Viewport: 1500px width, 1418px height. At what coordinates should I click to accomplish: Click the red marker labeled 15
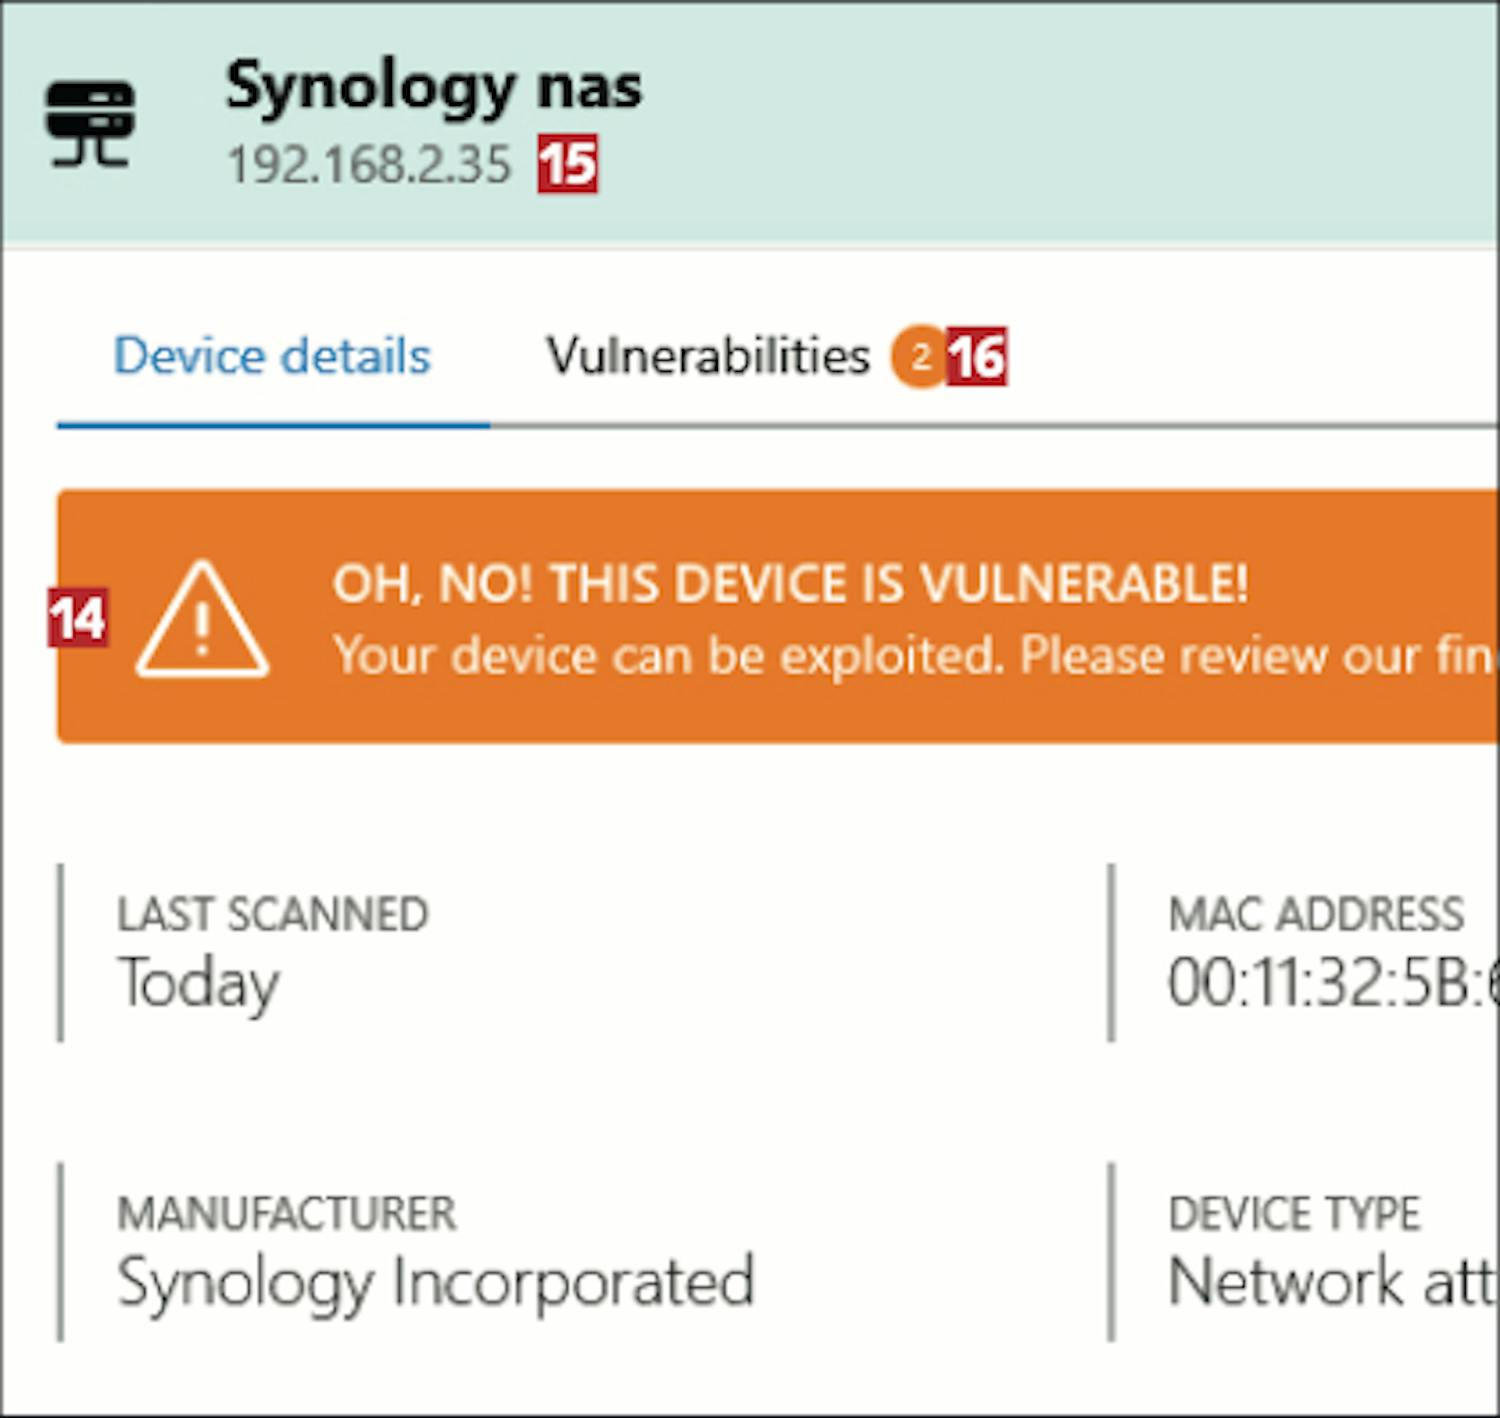click(568, 164)
